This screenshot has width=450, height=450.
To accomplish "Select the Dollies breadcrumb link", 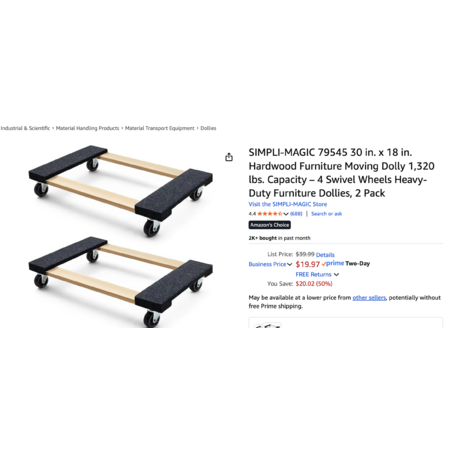I will [x=208, y=128].
